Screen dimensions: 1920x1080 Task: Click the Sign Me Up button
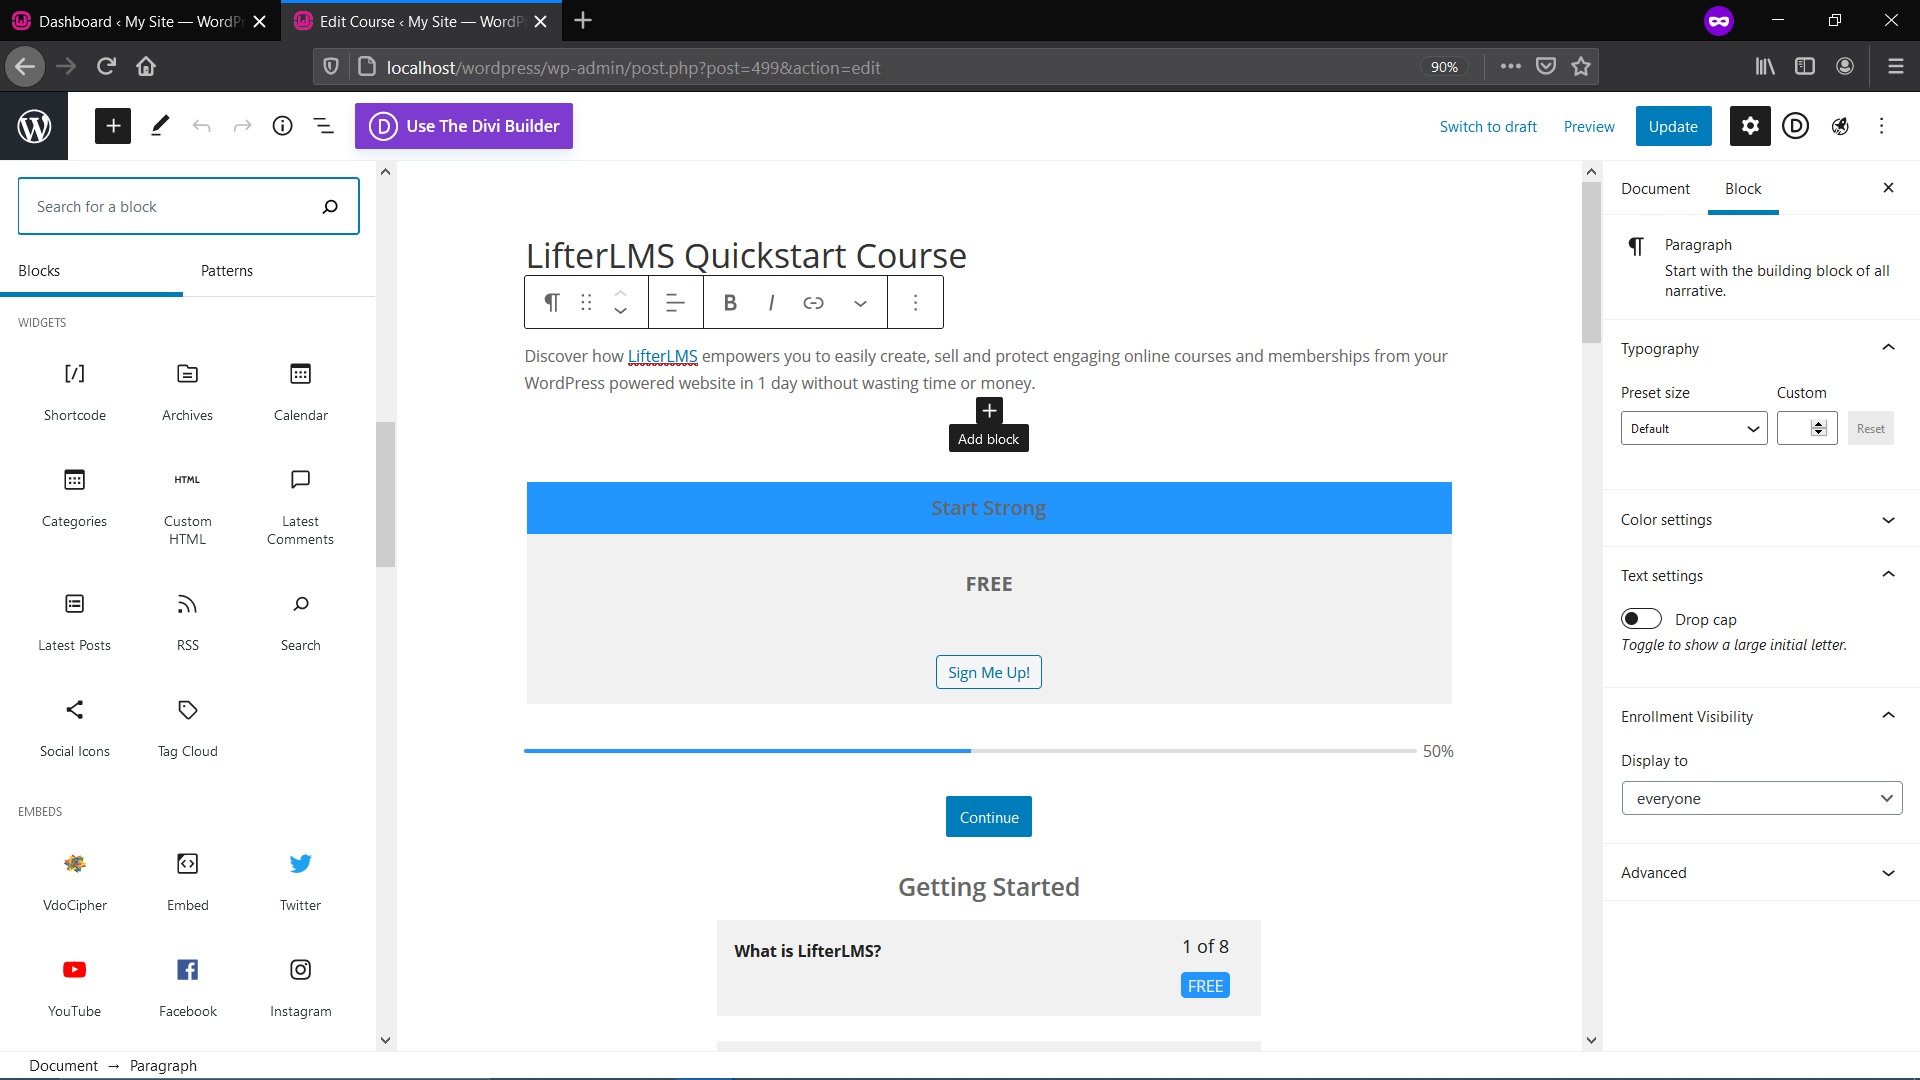(x=989, y=673)
